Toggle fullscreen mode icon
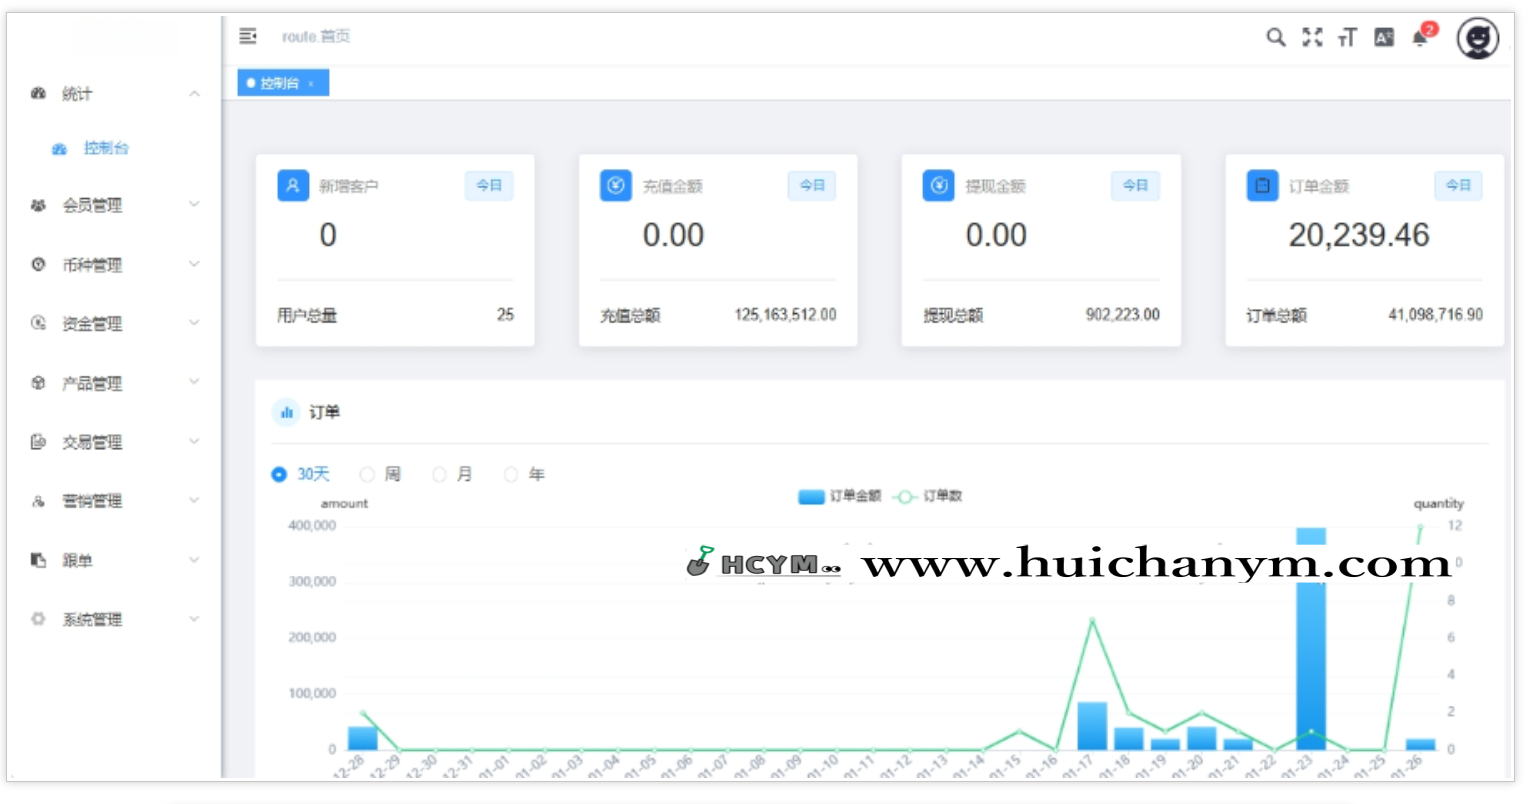 [1312, 38]
